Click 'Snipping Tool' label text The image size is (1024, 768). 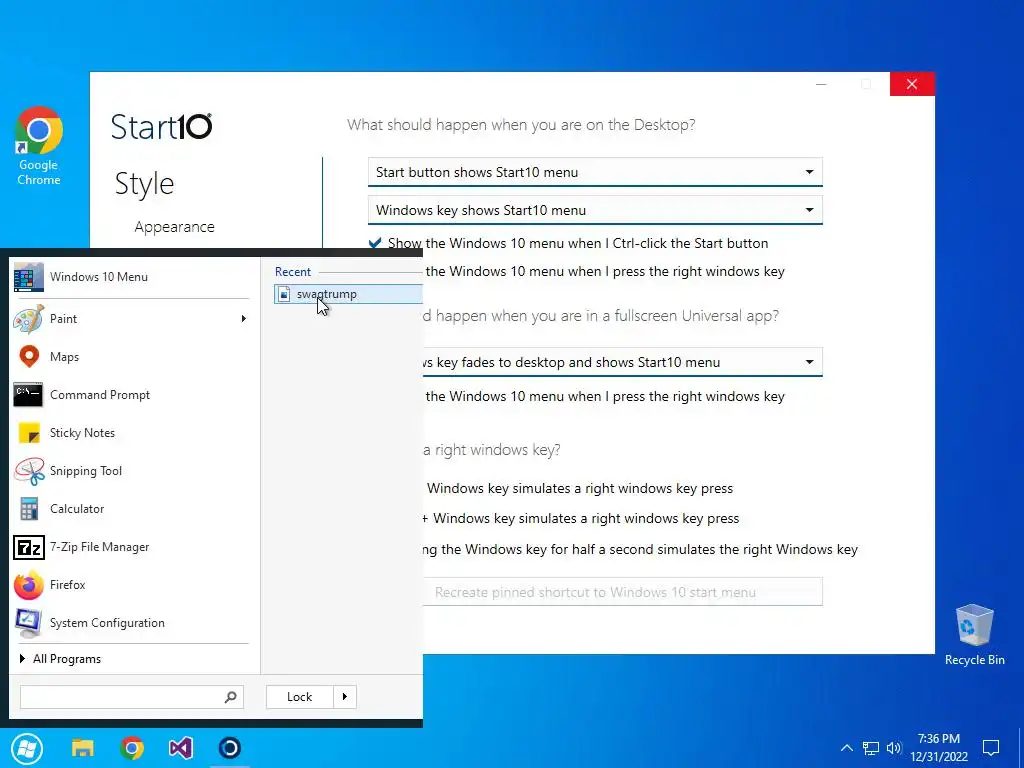tap(86, 471)
